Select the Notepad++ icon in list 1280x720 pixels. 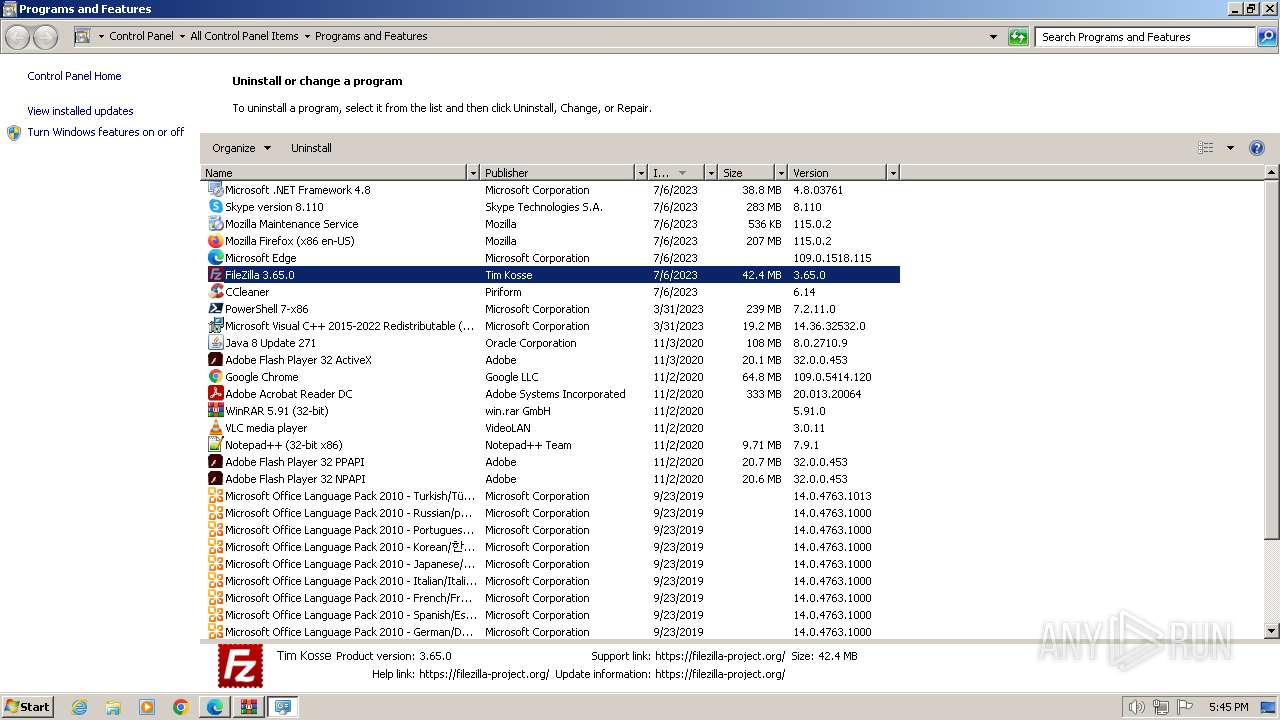215,445
